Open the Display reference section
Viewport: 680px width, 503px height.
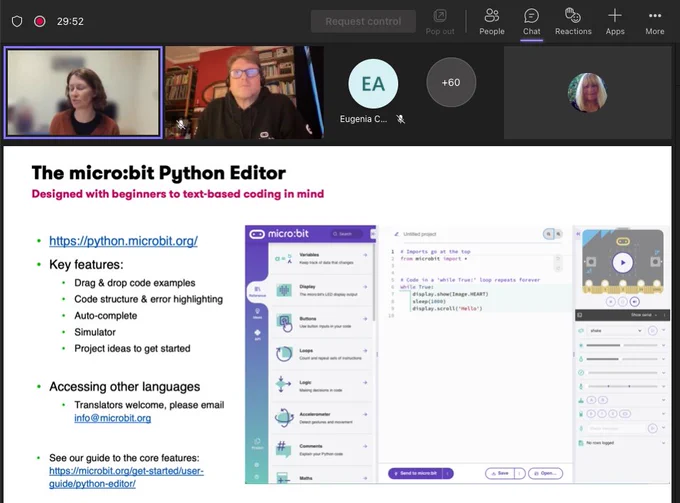pos(321,290)
